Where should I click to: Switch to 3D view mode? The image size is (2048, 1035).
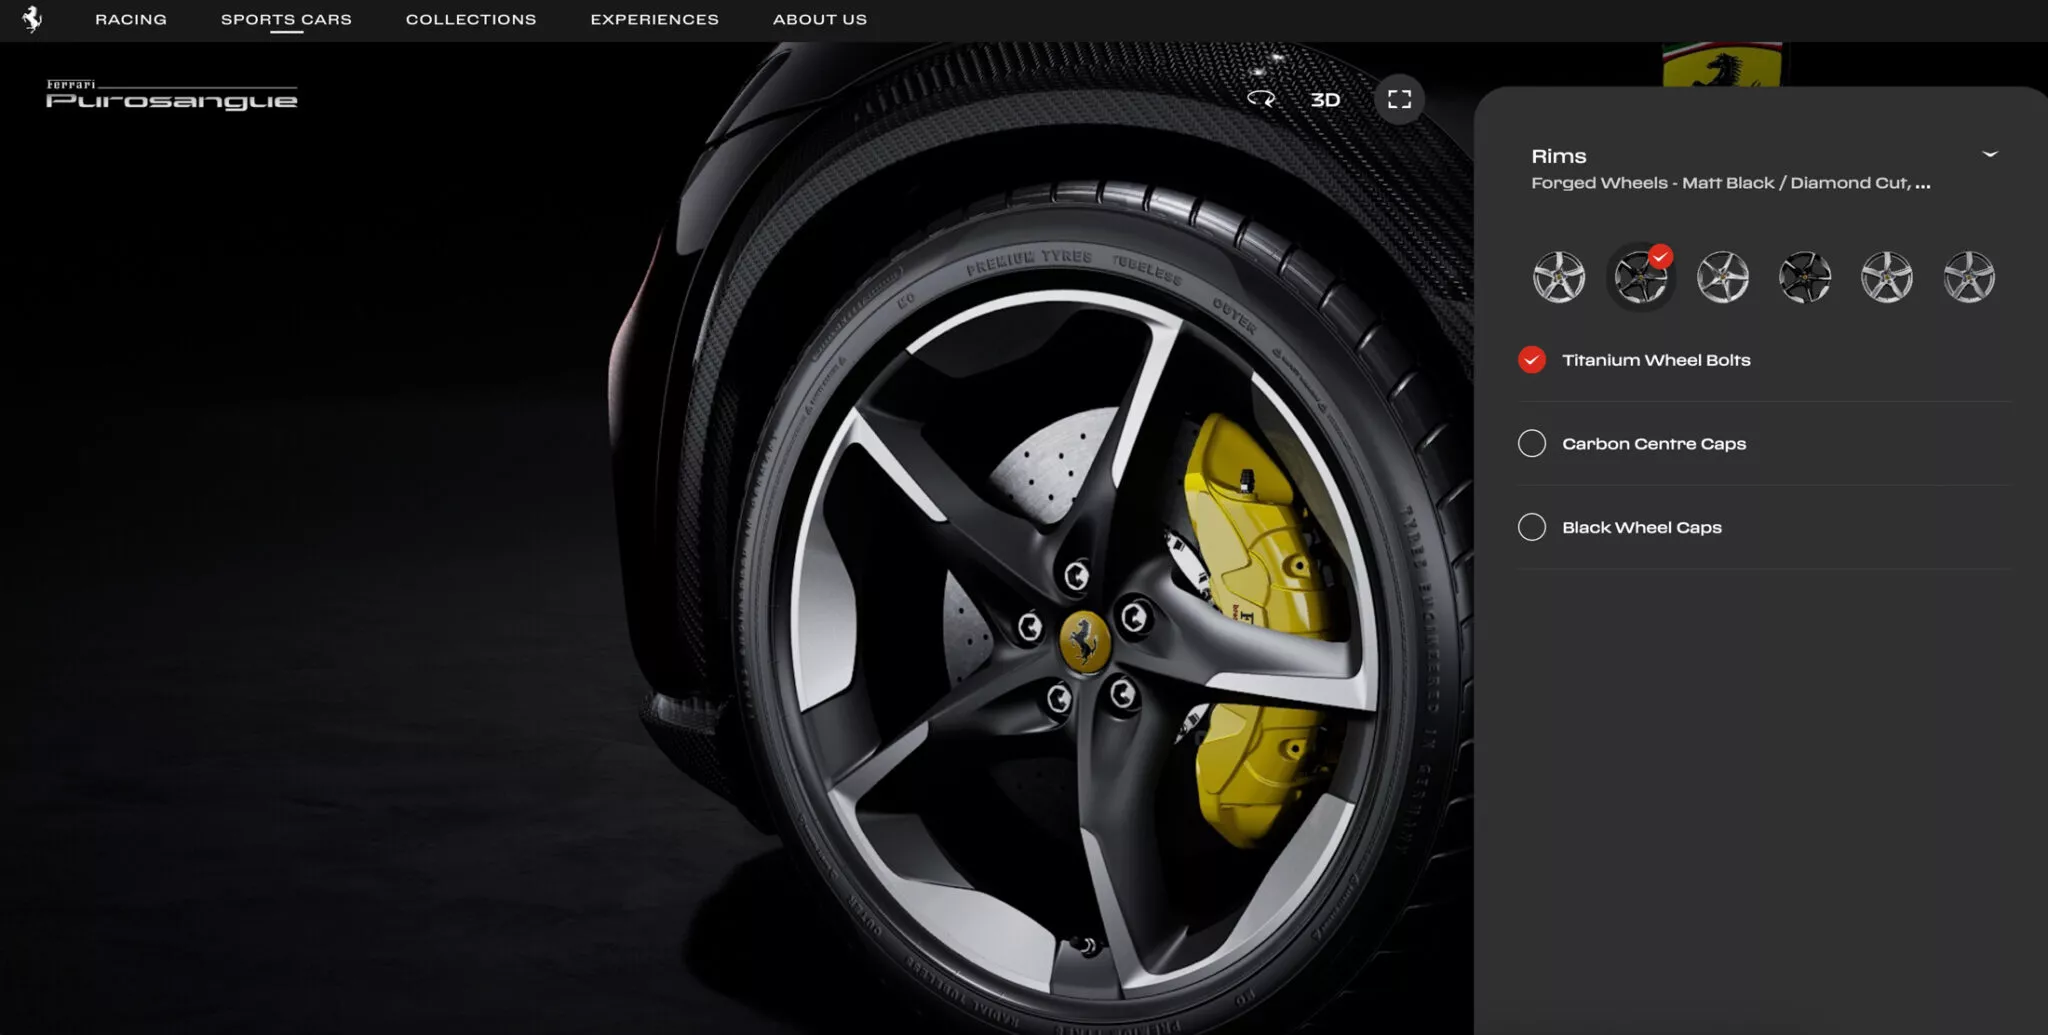(1325, 100)
